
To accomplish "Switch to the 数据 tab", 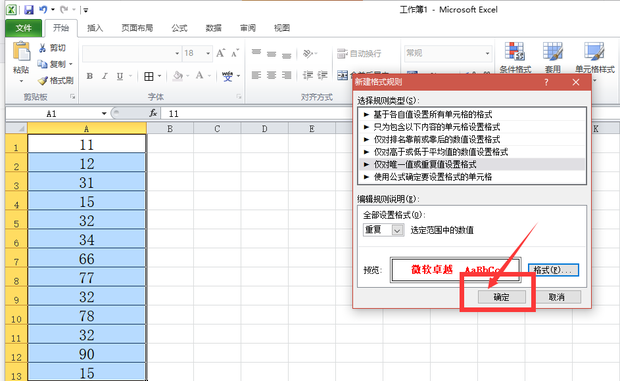I will point(214,28).
